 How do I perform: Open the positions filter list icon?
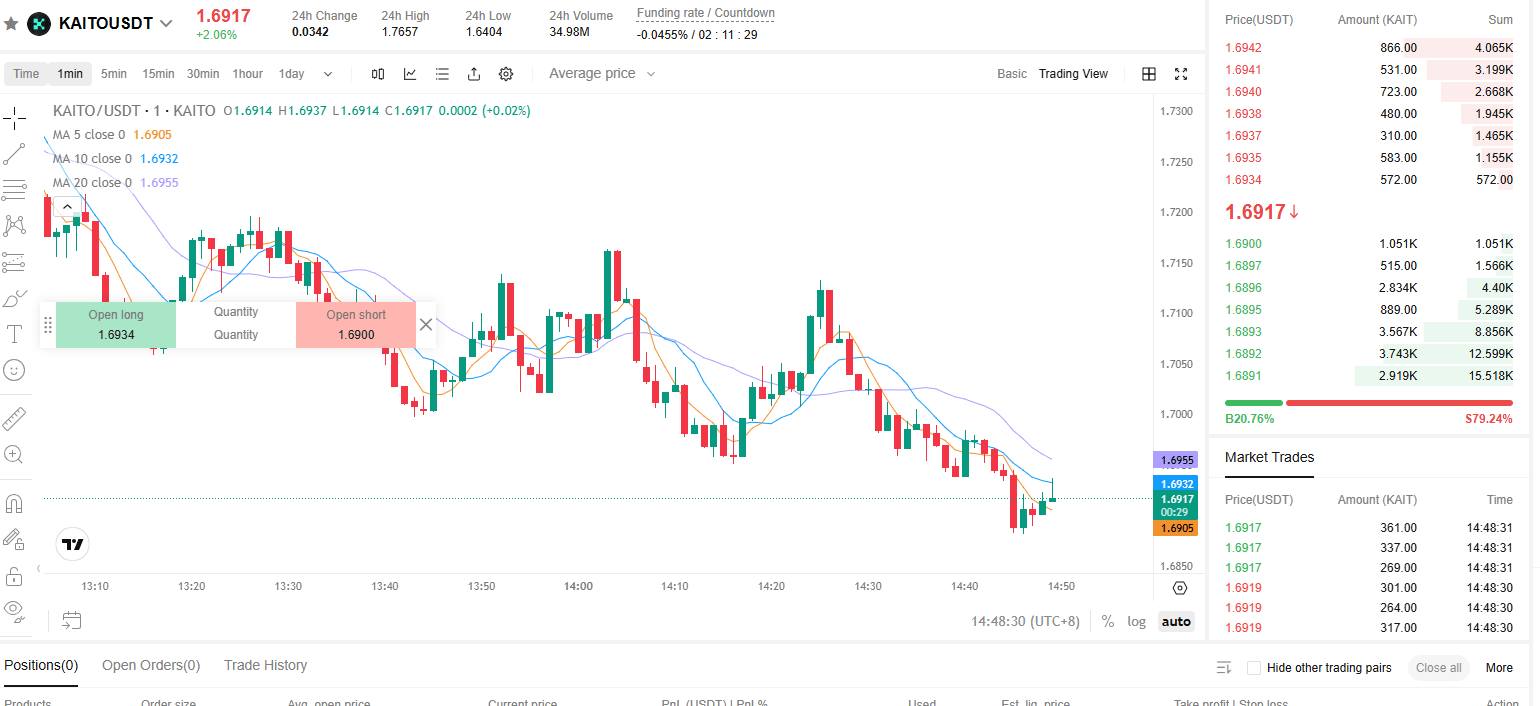pos(1223,668)
